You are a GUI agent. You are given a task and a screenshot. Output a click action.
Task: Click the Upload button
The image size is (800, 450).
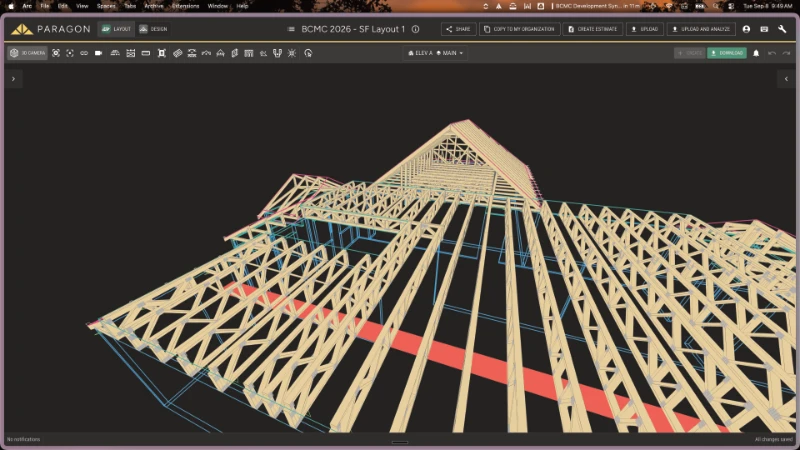(x=644, y=29)
